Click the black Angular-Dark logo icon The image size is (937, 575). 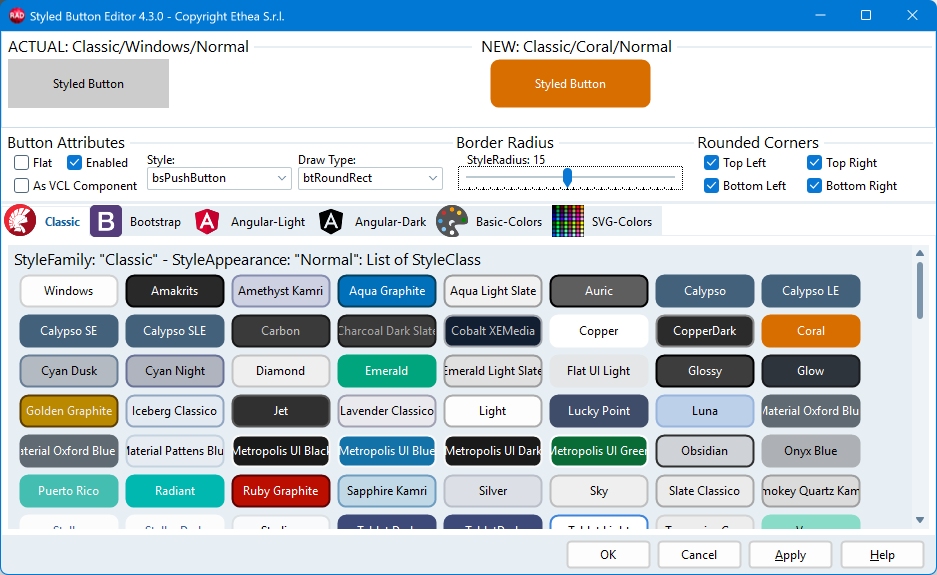click(x=330, y=221)
